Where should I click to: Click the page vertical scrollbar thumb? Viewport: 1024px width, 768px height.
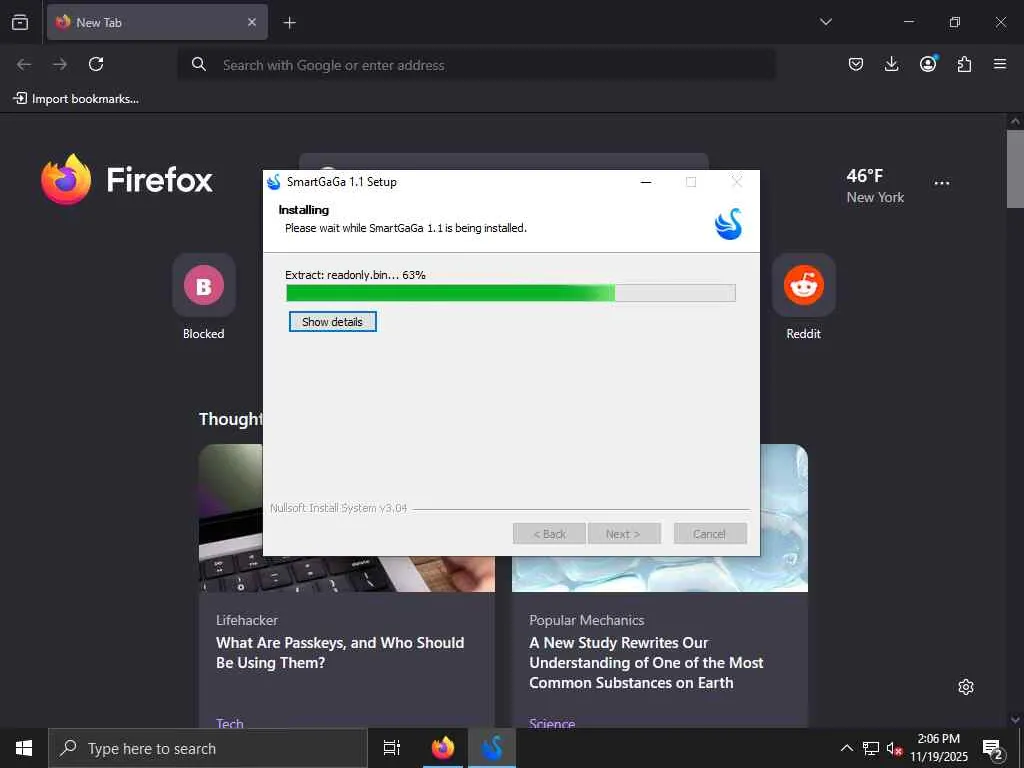coord(1015,169)
